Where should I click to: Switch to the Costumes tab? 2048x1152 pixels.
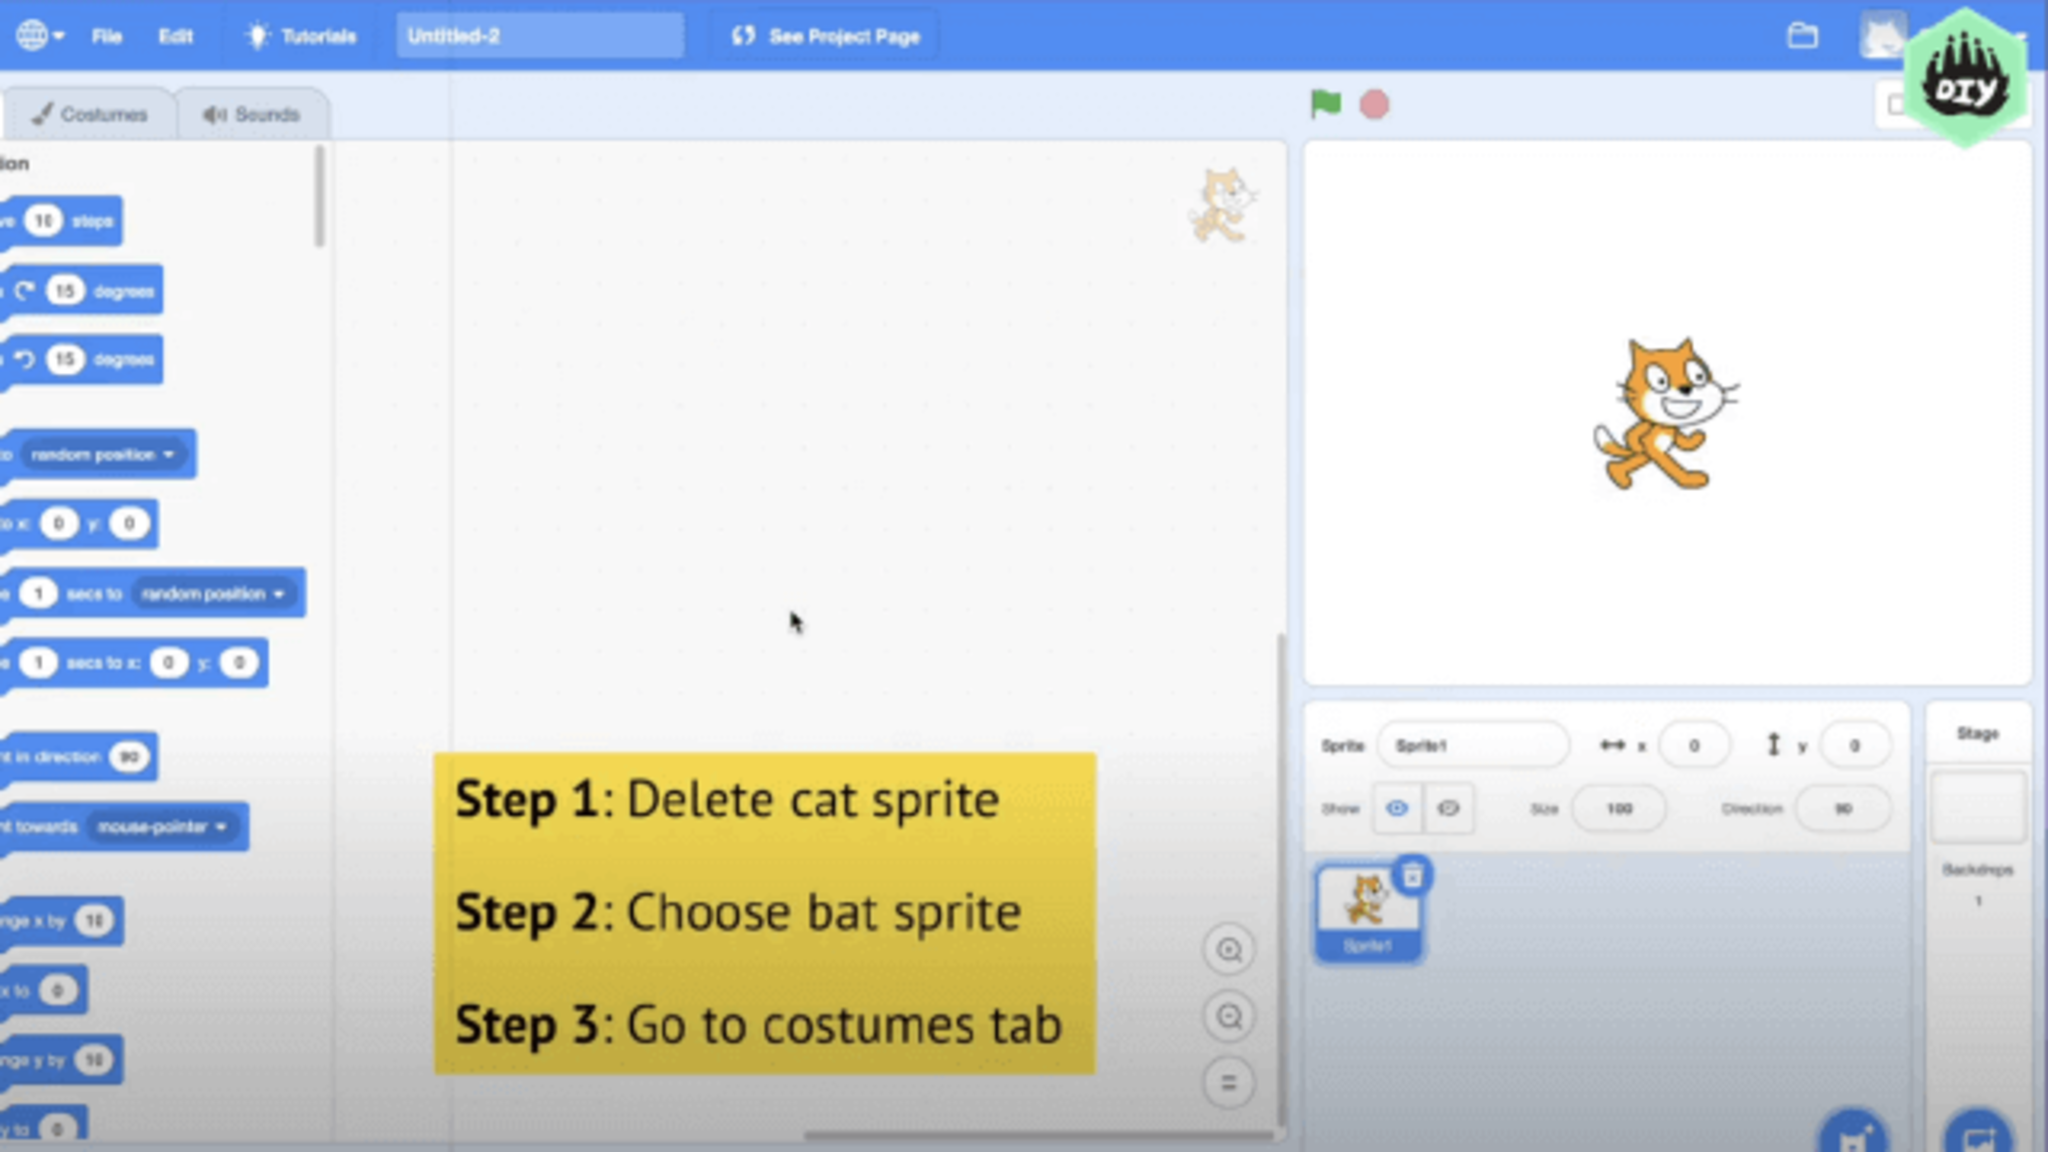[x=90, y=114]
